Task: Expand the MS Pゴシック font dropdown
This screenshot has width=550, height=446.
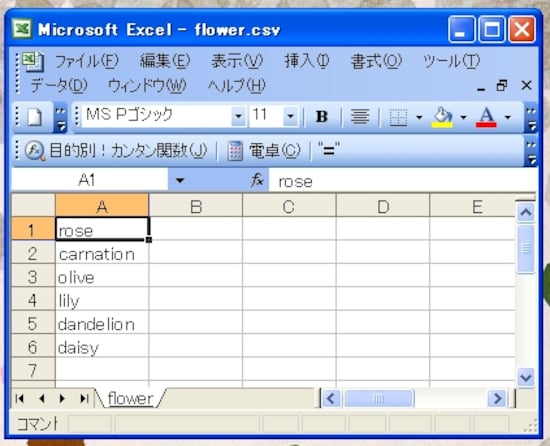Action: click(239, 116)
